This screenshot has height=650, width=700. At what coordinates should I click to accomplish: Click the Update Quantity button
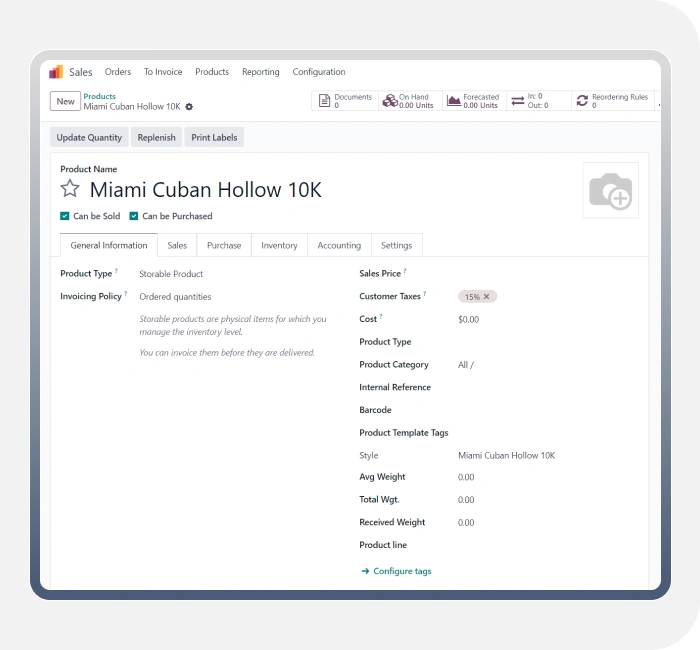[89, 138]
